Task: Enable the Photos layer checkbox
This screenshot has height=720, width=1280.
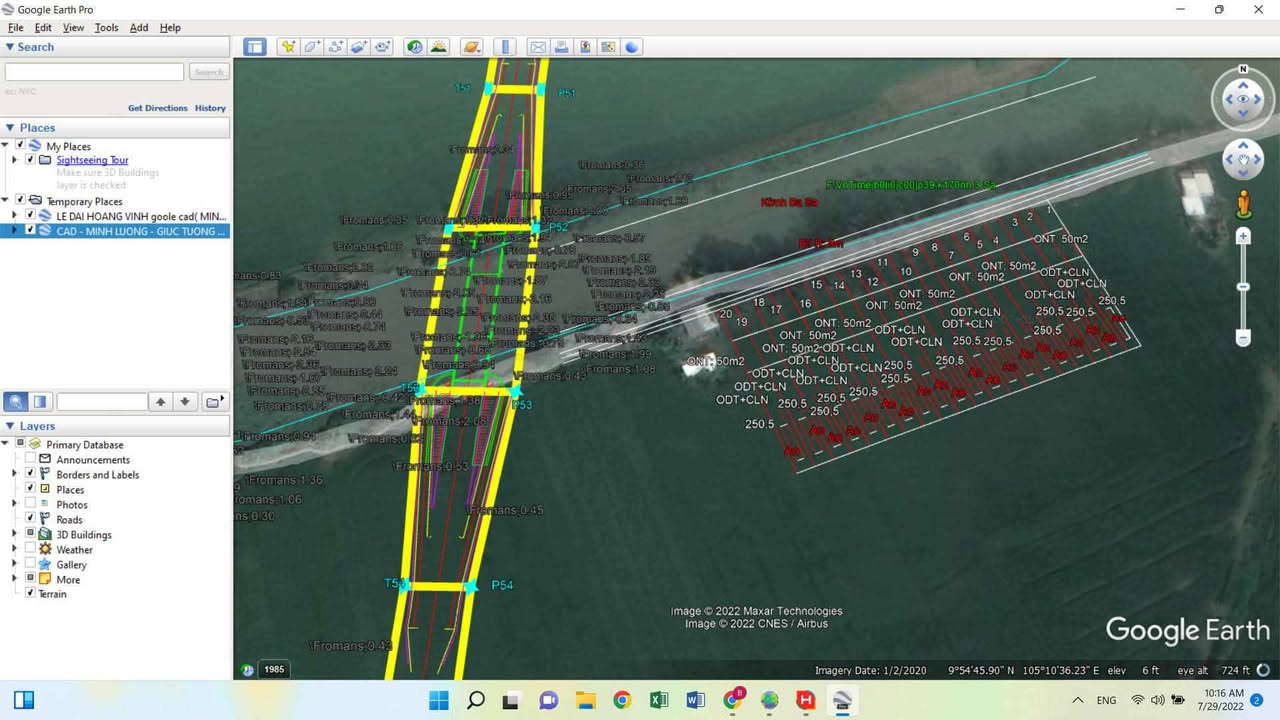Action: [x=30, y=505]
